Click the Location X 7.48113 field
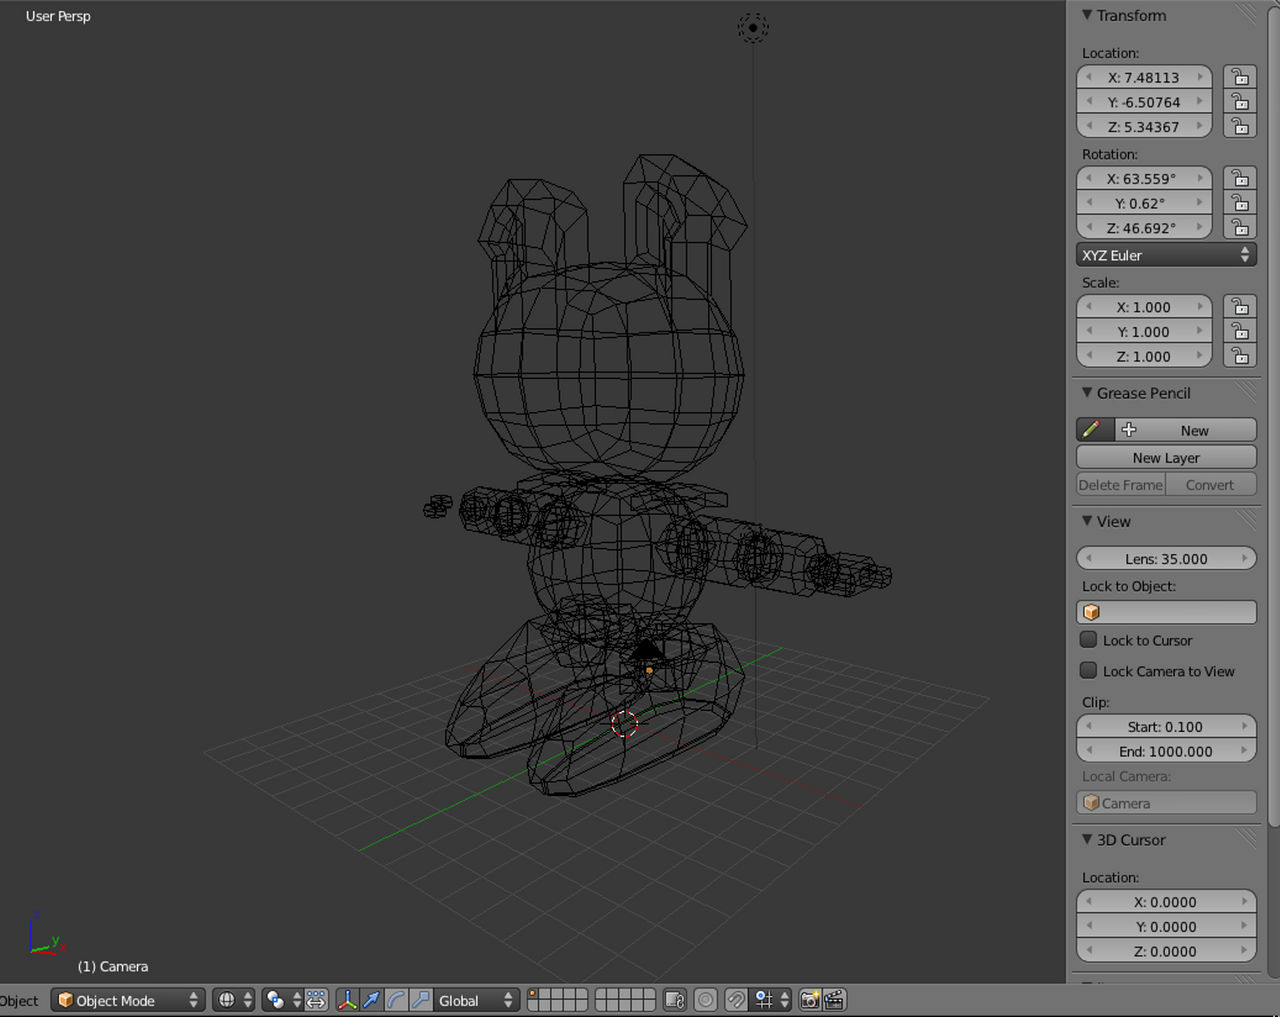 pos(1144,77)
